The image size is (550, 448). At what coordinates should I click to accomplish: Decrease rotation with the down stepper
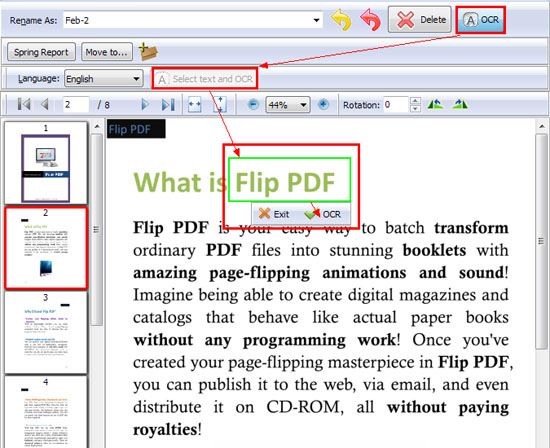tap(415, 108)
